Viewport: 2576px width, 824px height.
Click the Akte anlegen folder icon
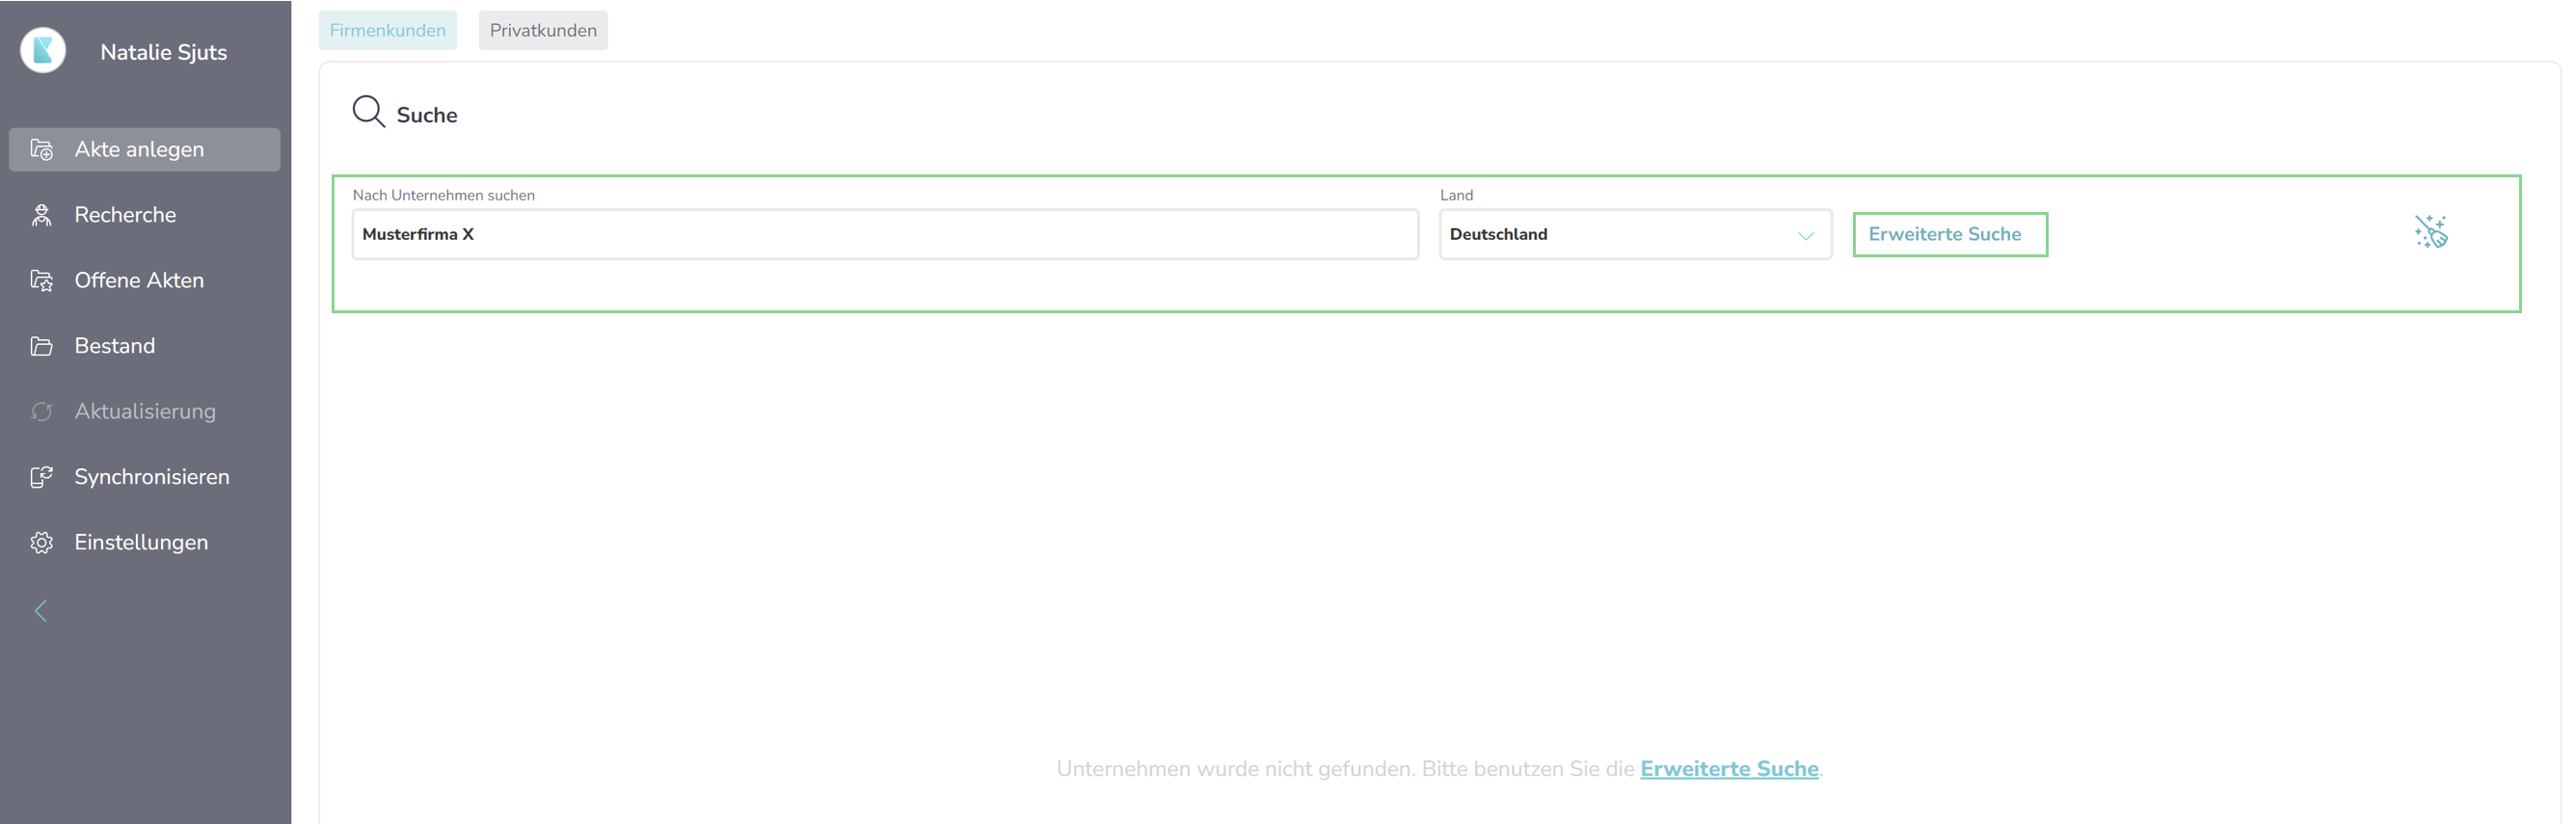tap(41, 149)
